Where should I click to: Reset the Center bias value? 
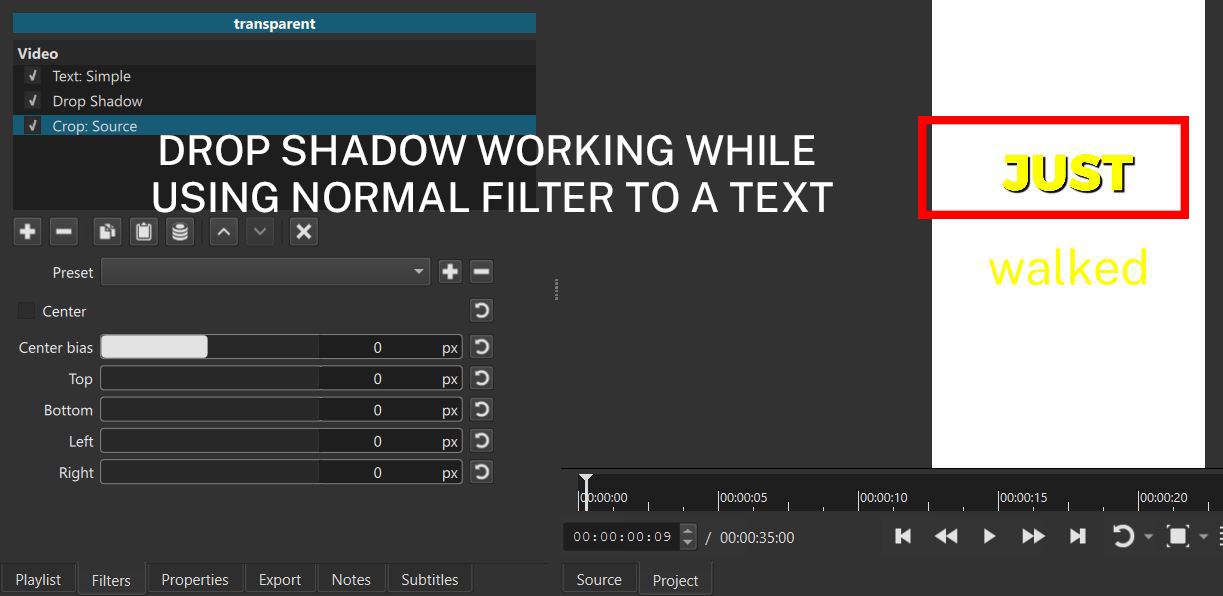tap(481, 347)
